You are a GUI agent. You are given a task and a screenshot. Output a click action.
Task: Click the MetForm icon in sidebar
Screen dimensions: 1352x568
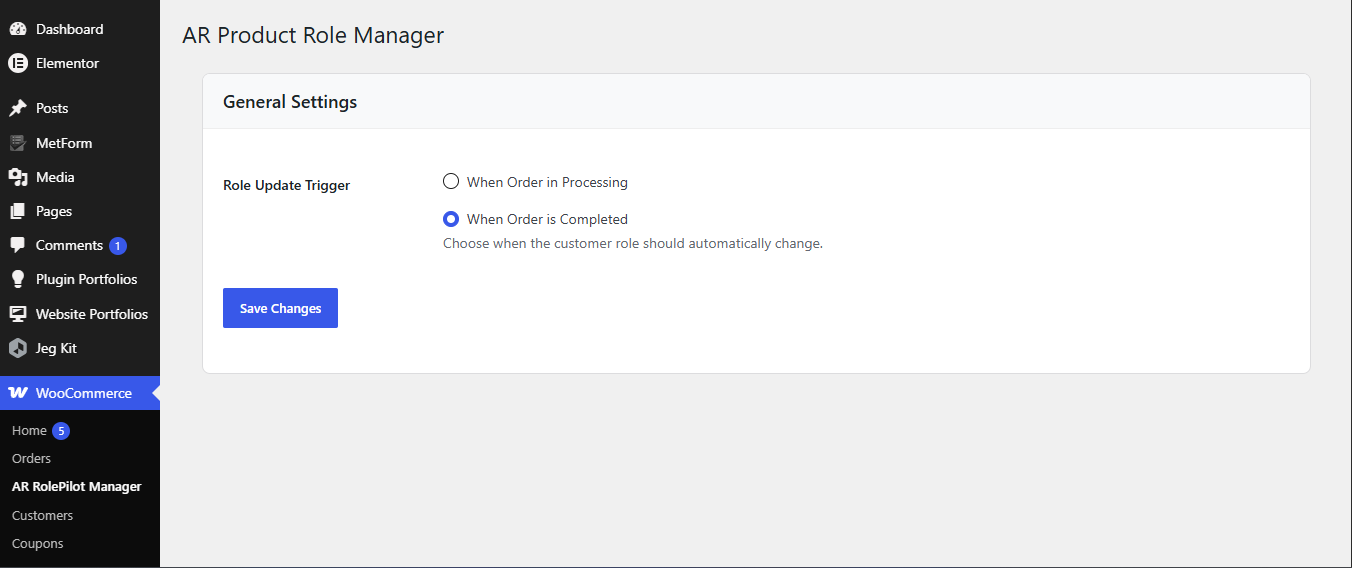(x=17, y=143)
